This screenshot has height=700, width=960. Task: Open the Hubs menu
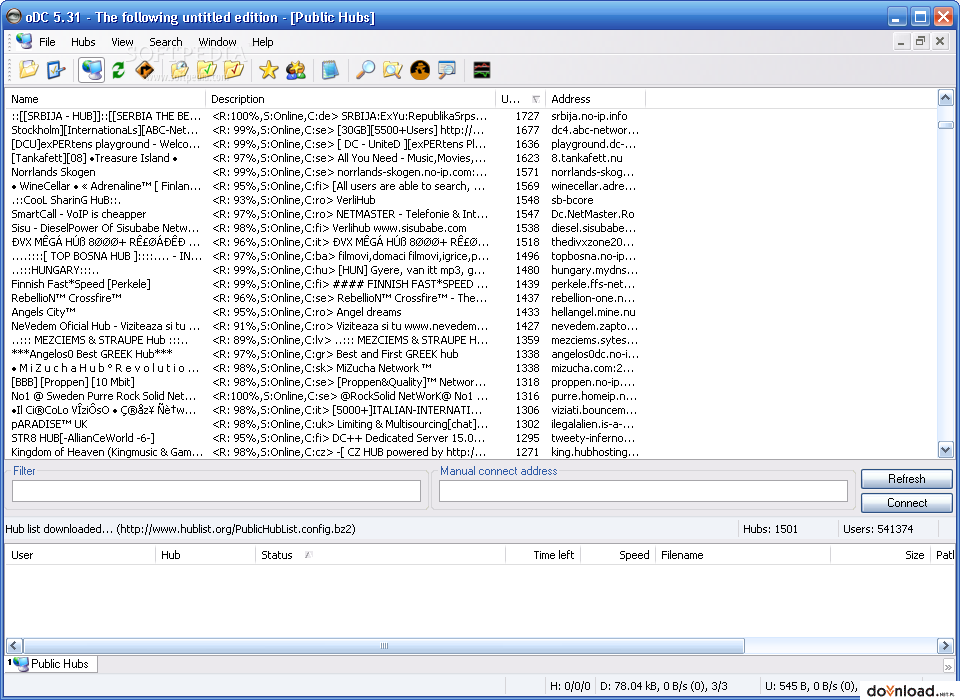(x=83, y=42)
